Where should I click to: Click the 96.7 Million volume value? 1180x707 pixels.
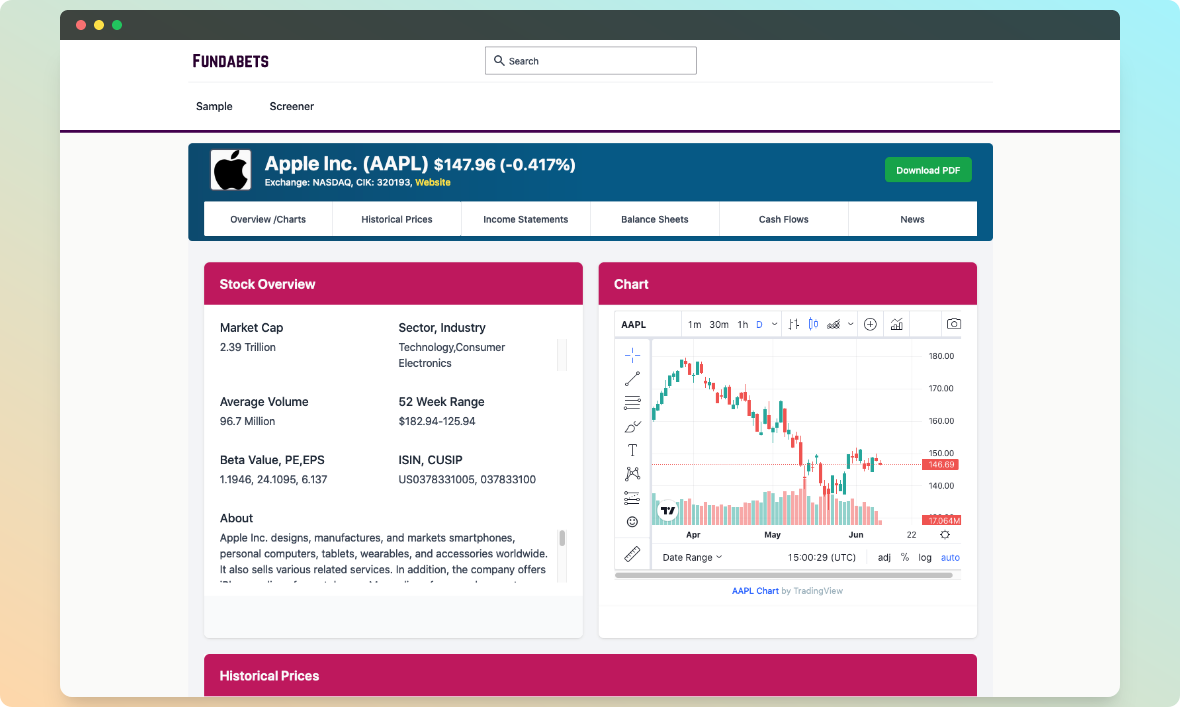click(247, 421)
